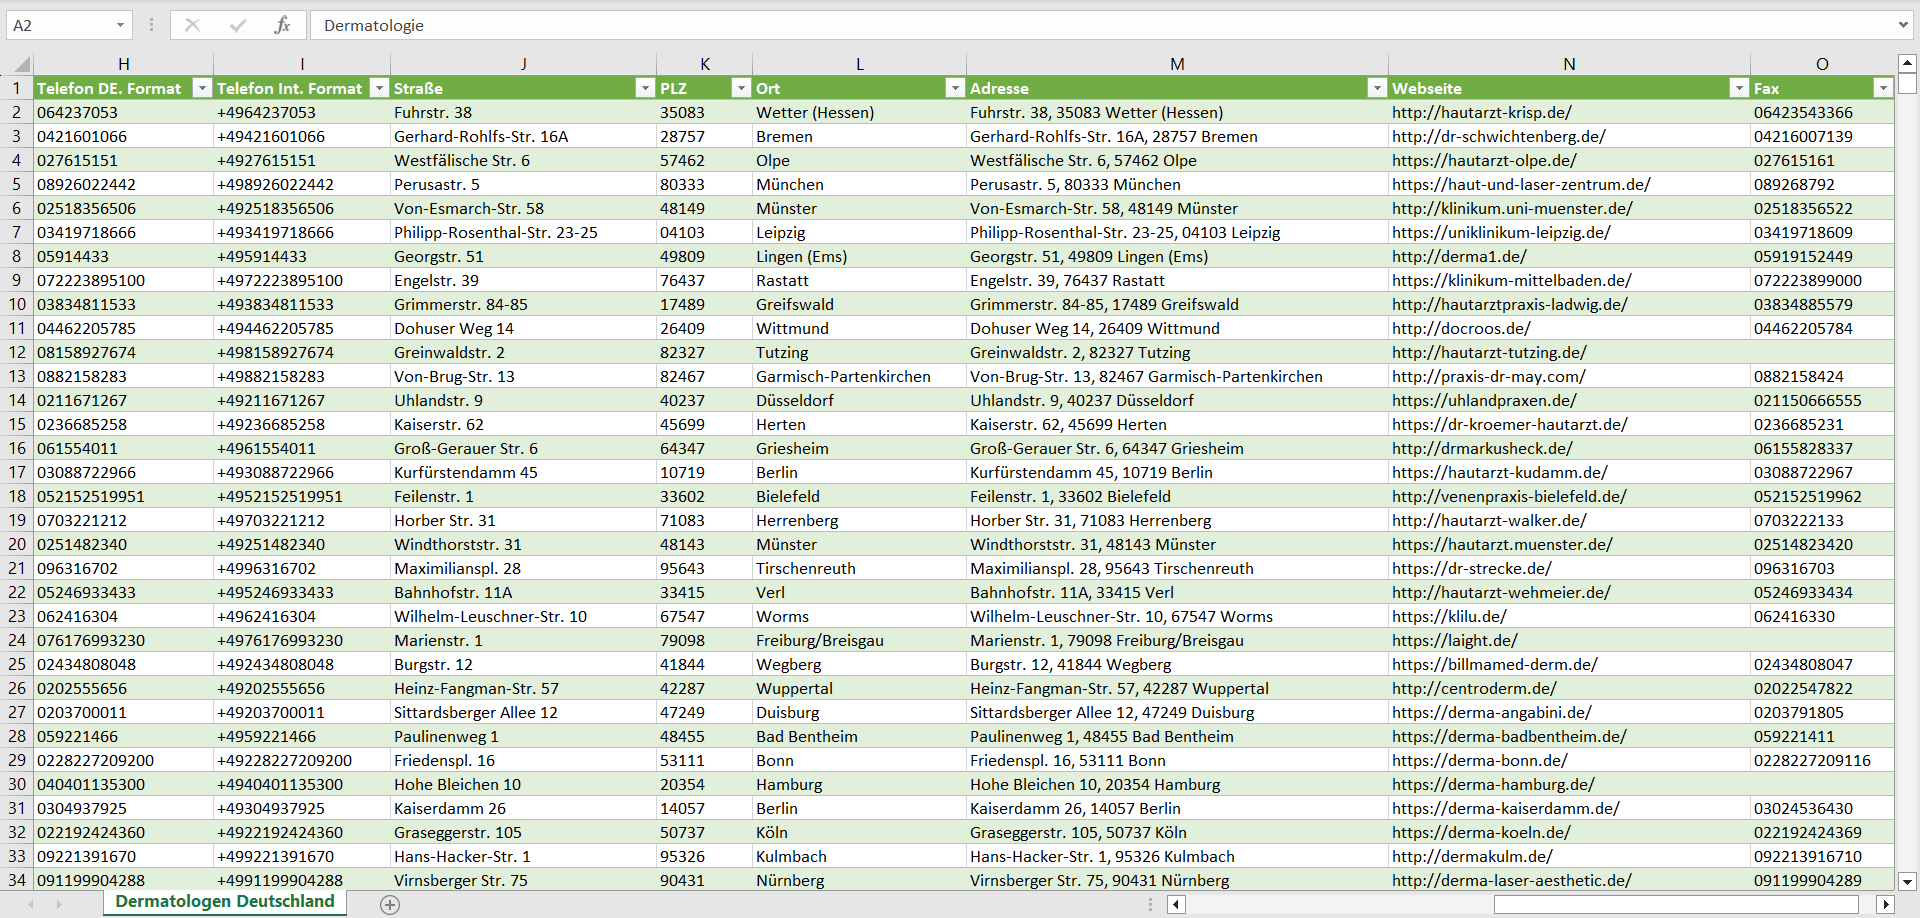Click link http://hautarzt-krisp.de/

(x=1481, y=112)
